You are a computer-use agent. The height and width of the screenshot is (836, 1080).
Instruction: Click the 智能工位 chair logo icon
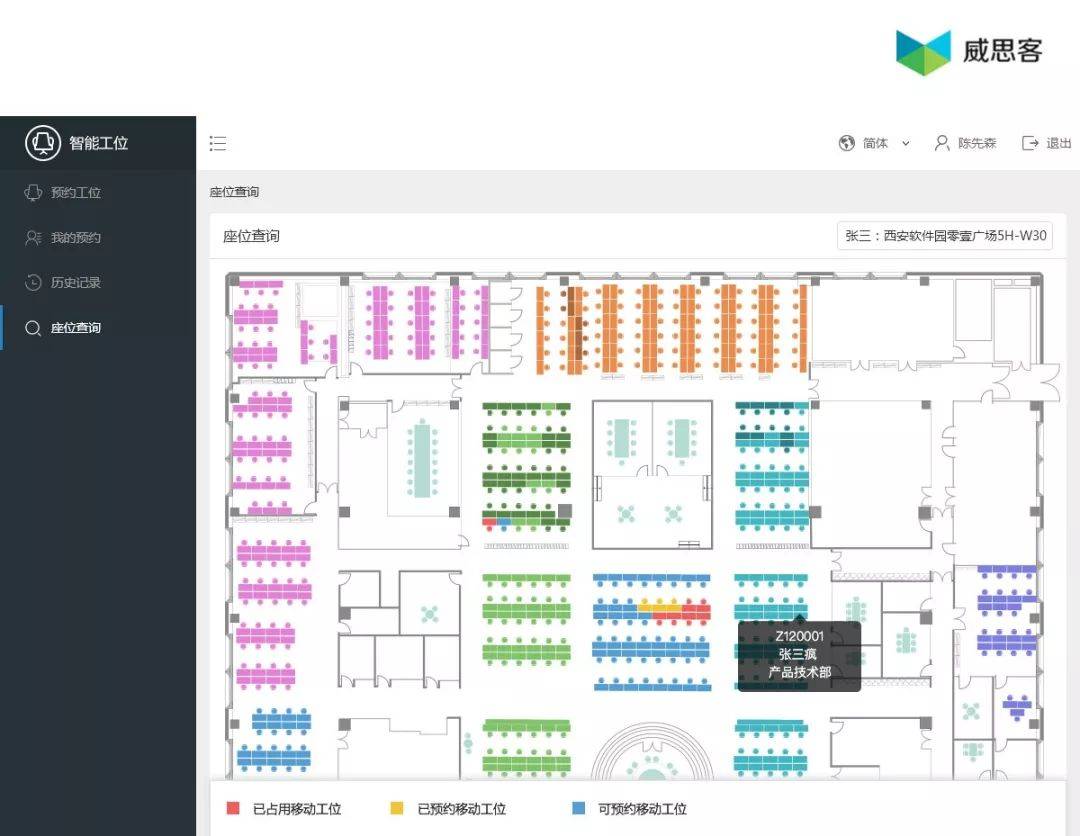[43, 143]
